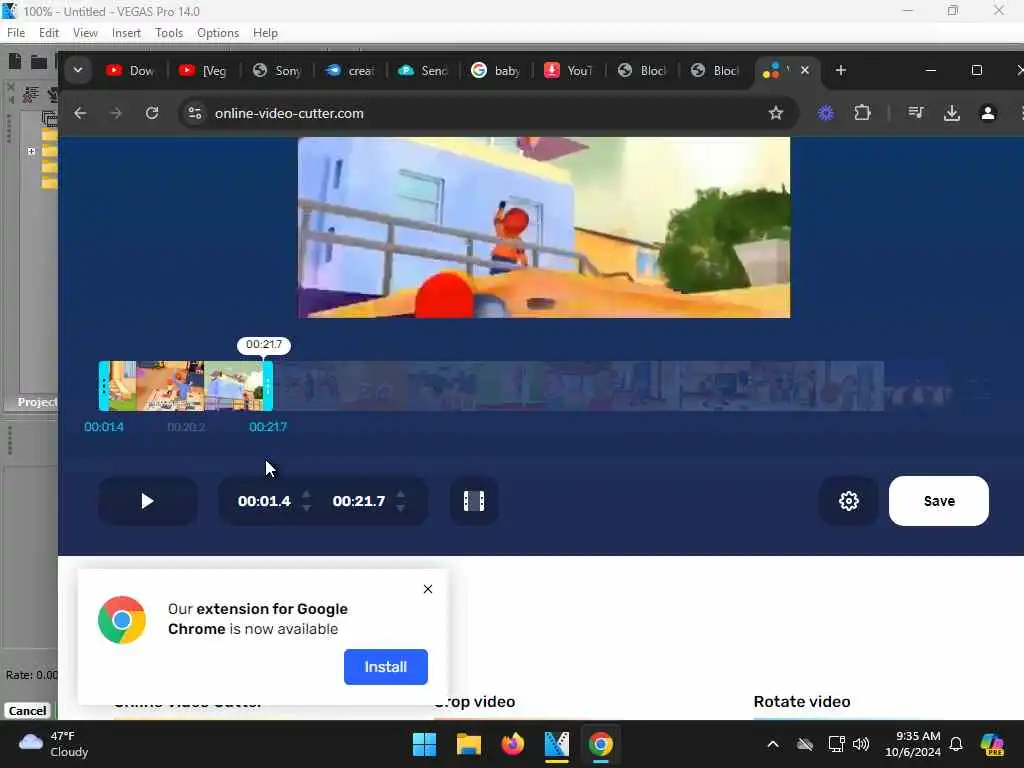
Task: Open the Help menu in VEGAS Pro
Action: click(265, 33)
